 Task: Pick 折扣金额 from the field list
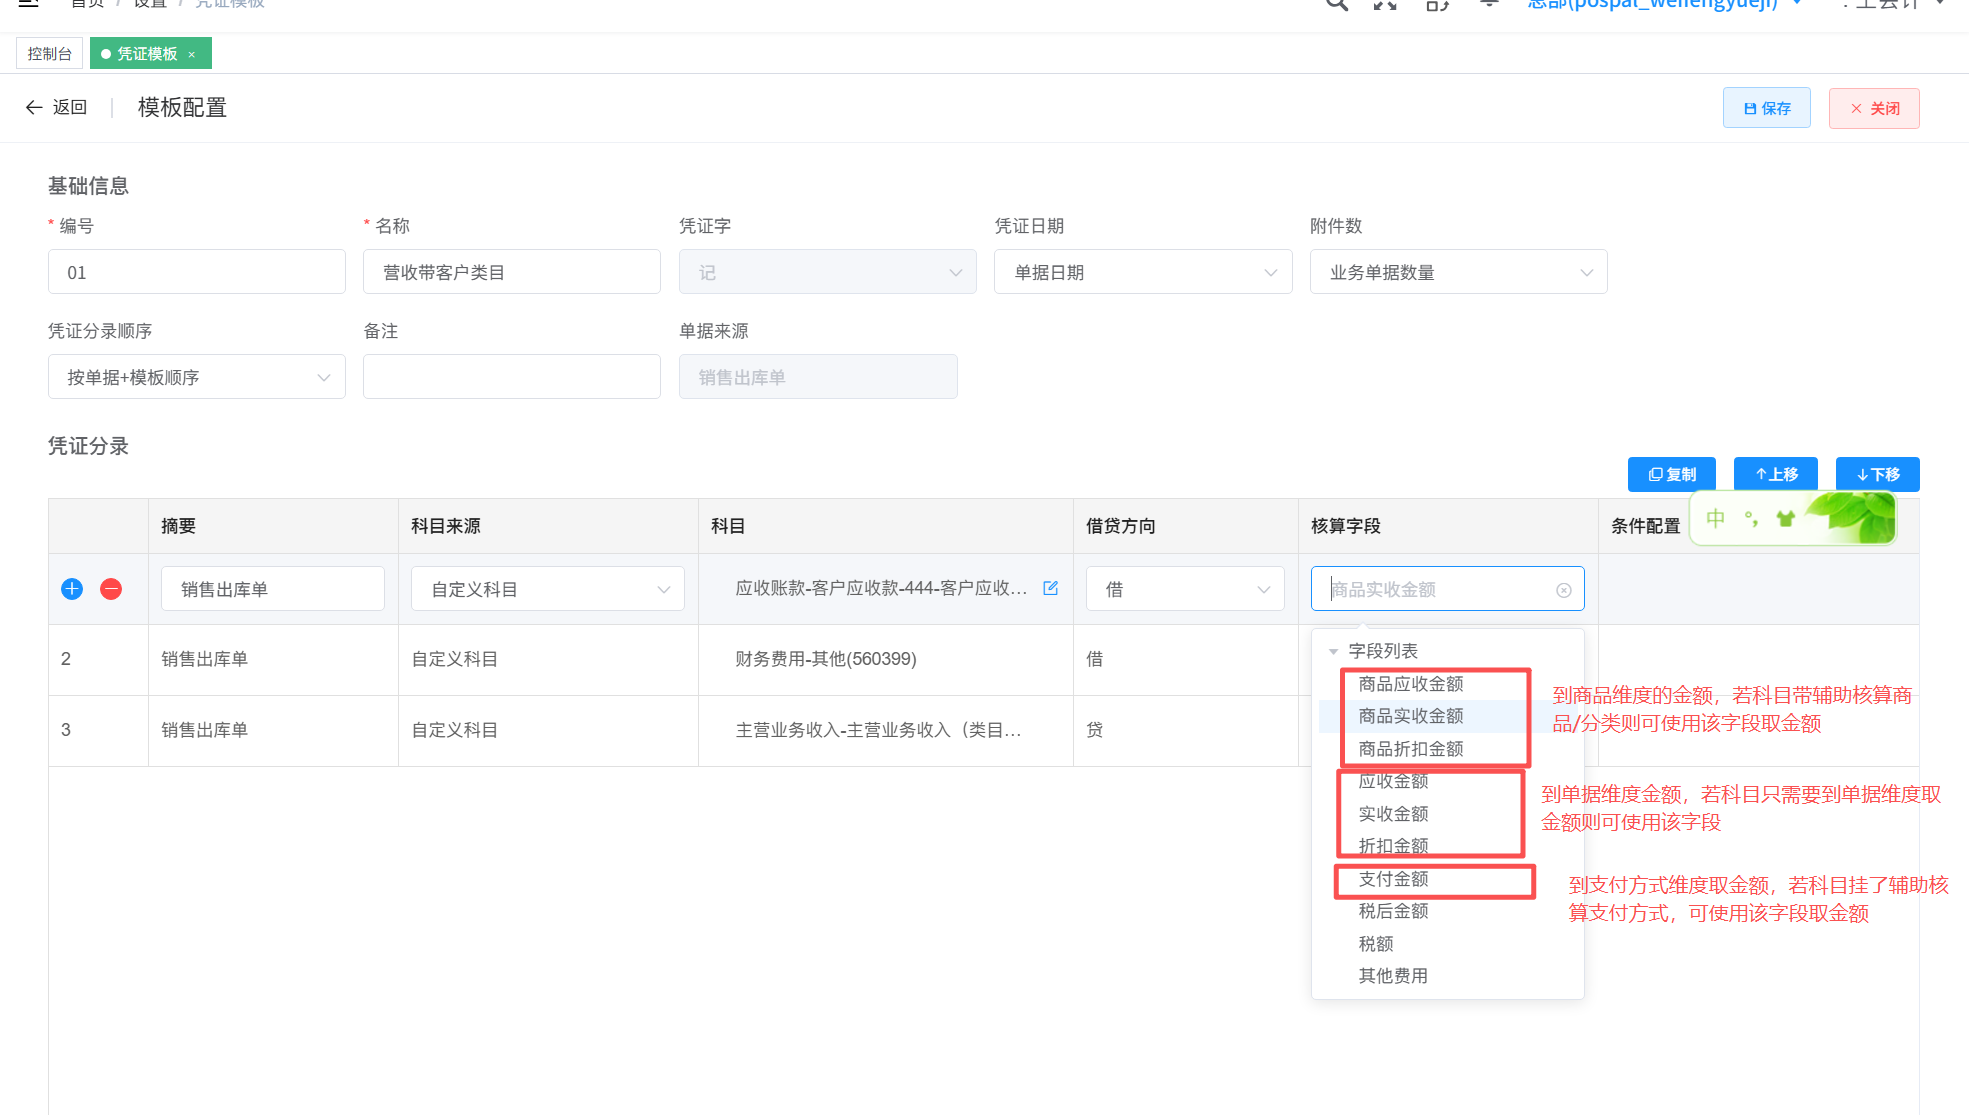coord(1393,846)
